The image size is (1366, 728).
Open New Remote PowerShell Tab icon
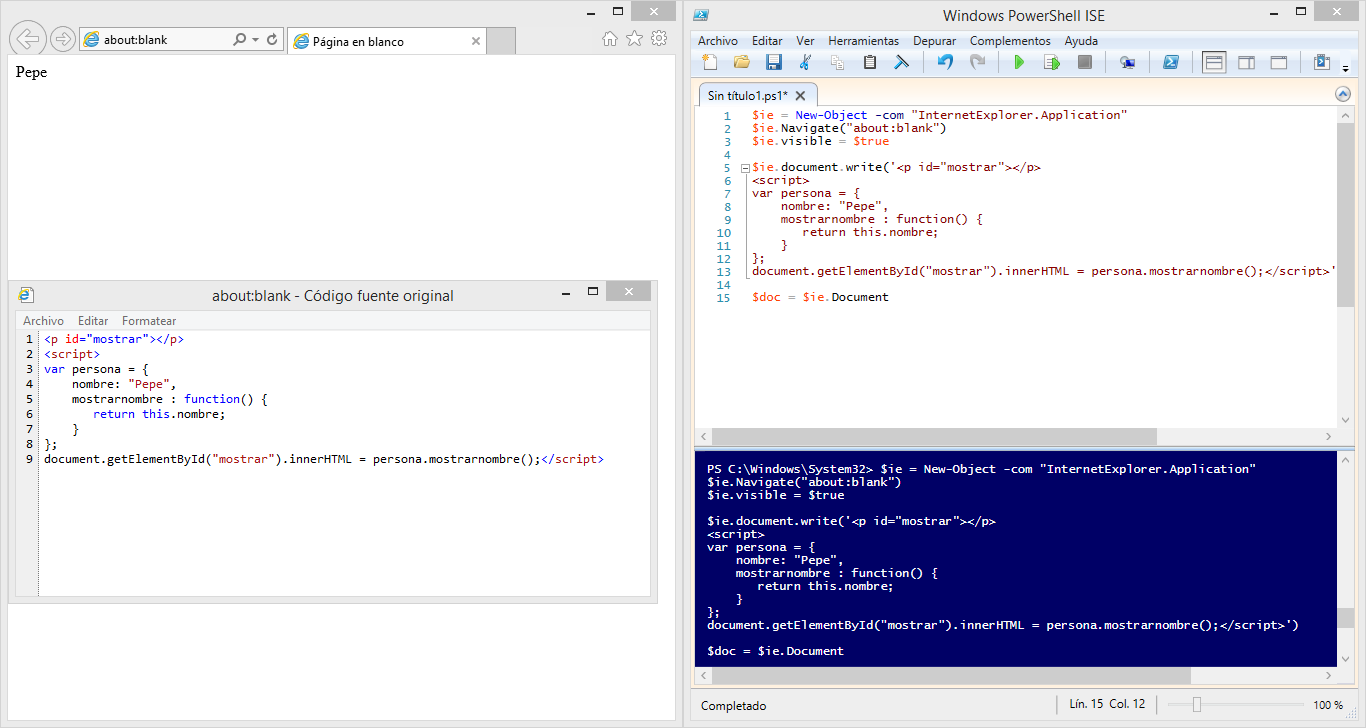[1128, 63]
